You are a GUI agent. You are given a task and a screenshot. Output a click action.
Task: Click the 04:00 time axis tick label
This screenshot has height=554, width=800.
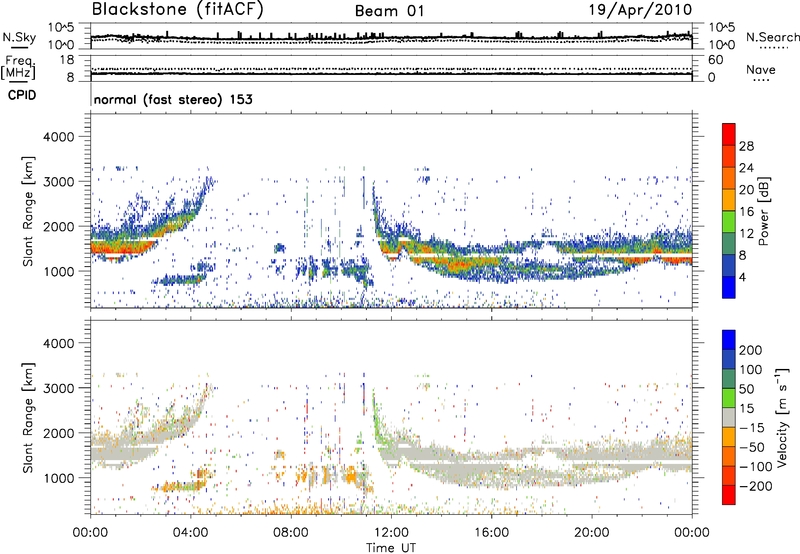click(x=191, y=533)
